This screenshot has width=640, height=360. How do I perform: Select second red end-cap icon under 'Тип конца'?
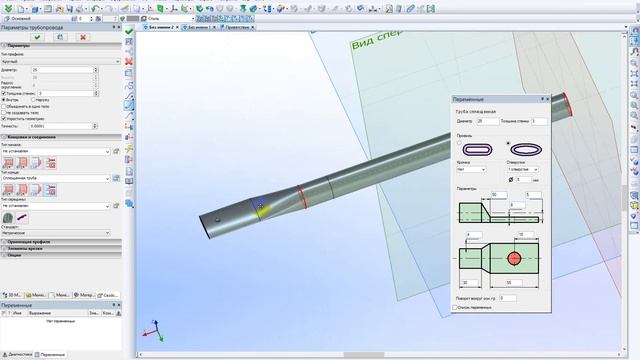coord(22,190)
